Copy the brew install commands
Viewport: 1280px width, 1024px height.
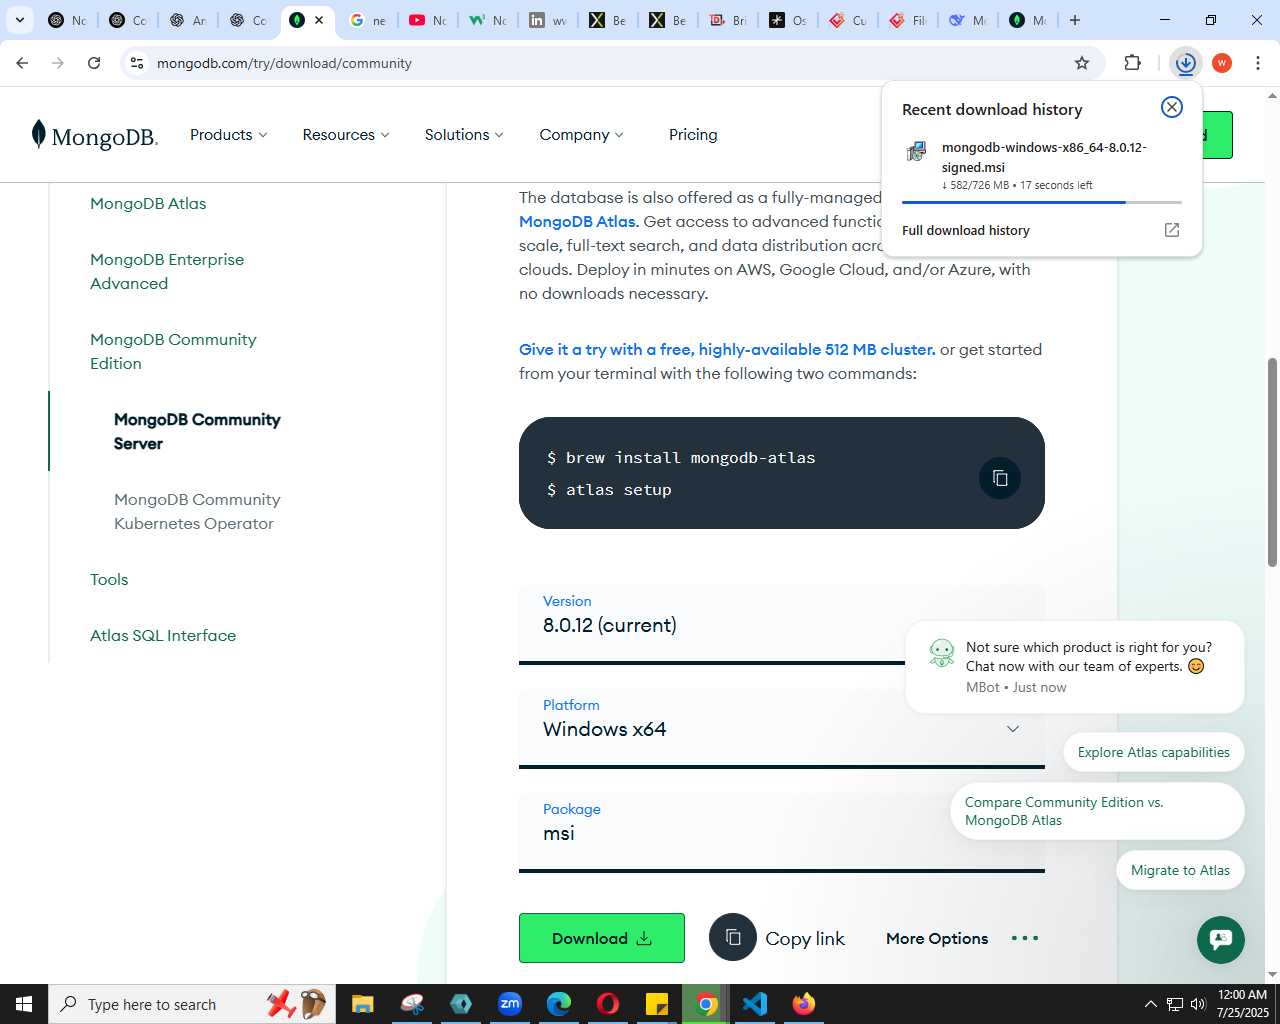pos(1000,478)
